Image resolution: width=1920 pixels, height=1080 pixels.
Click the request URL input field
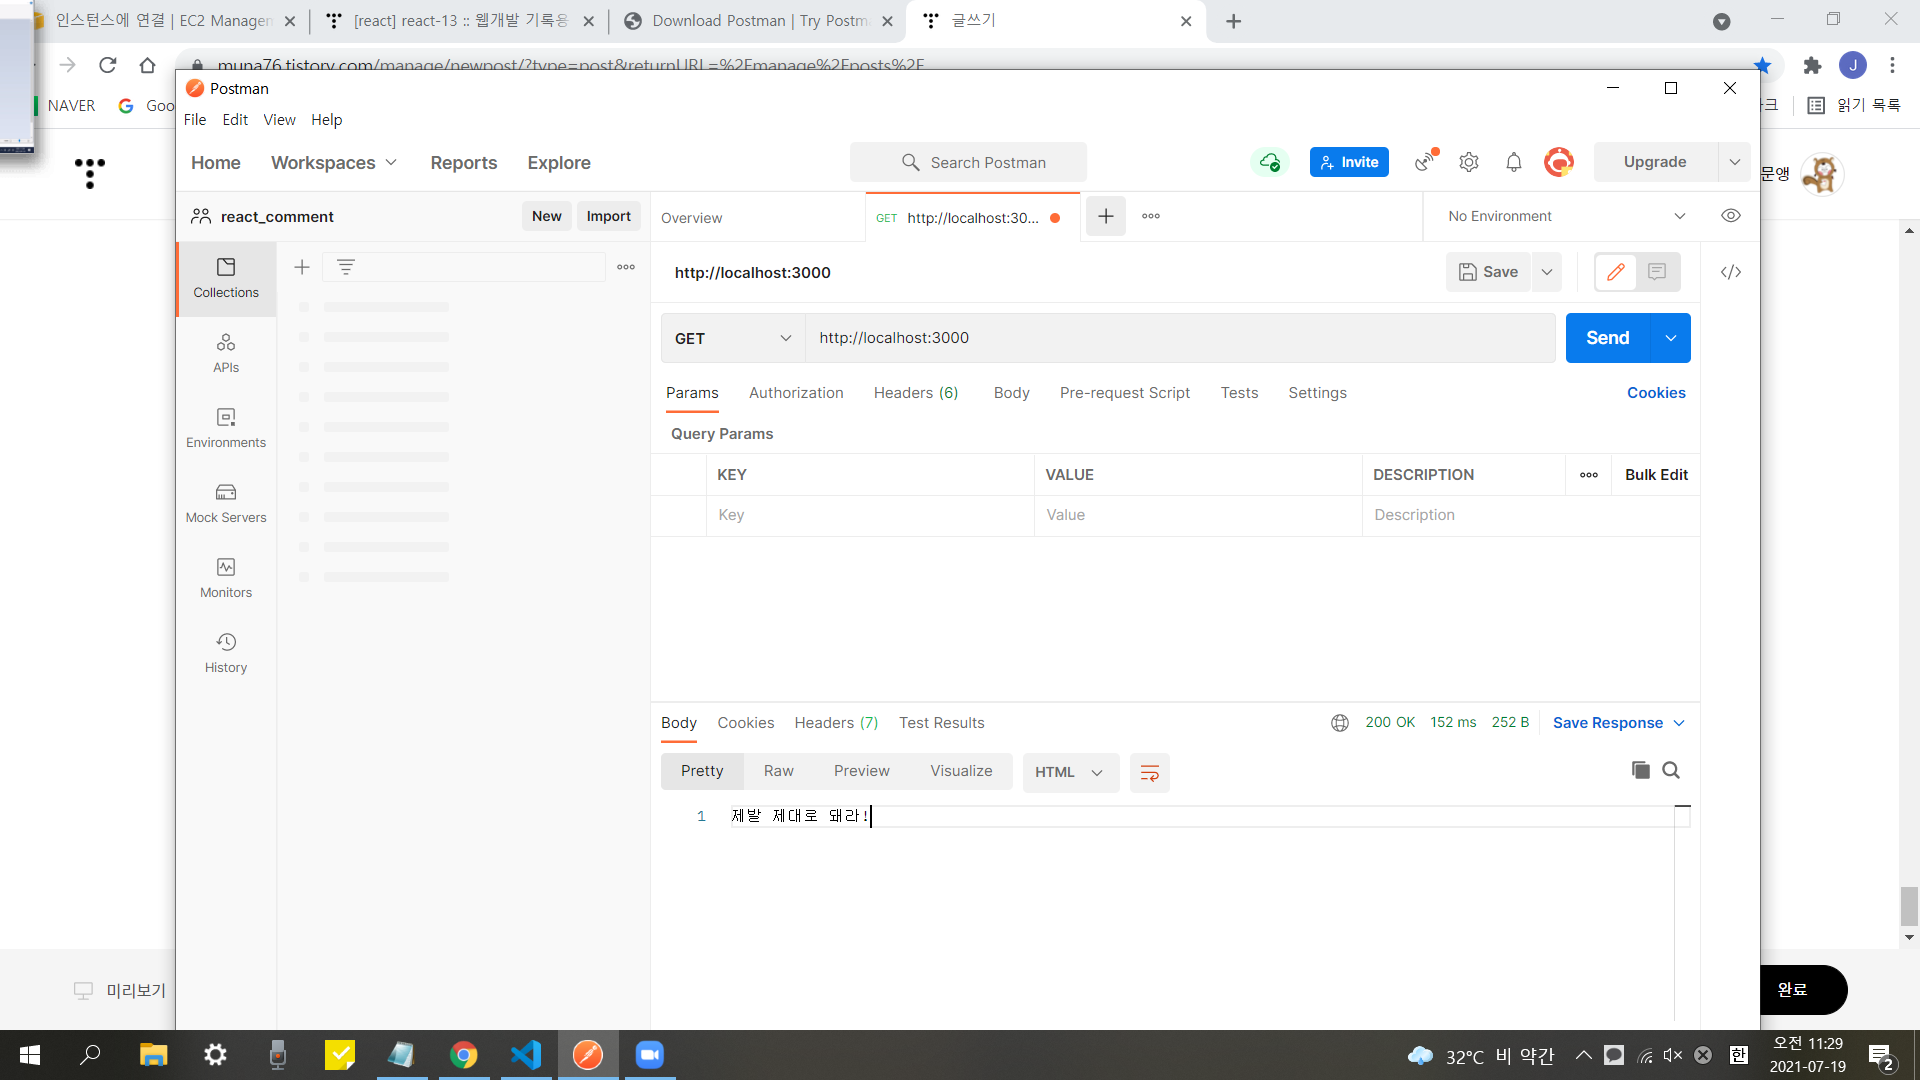click(x=1180, y=338)
